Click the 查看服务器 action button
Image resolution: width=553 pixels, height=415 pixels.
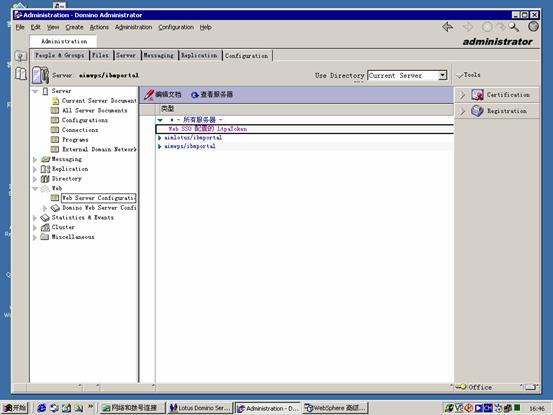(212, 94)
